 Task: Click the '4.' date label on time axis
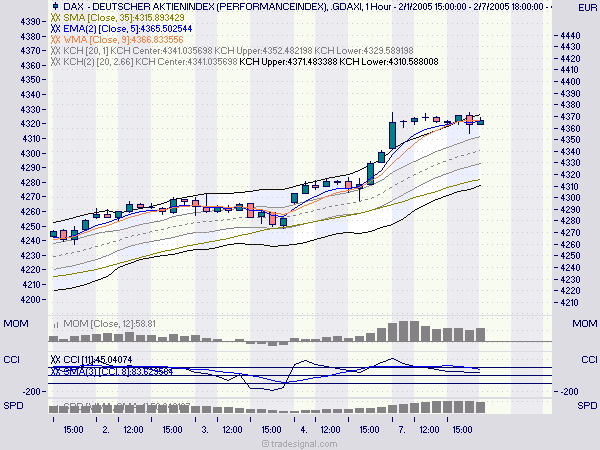click(304, 430)
